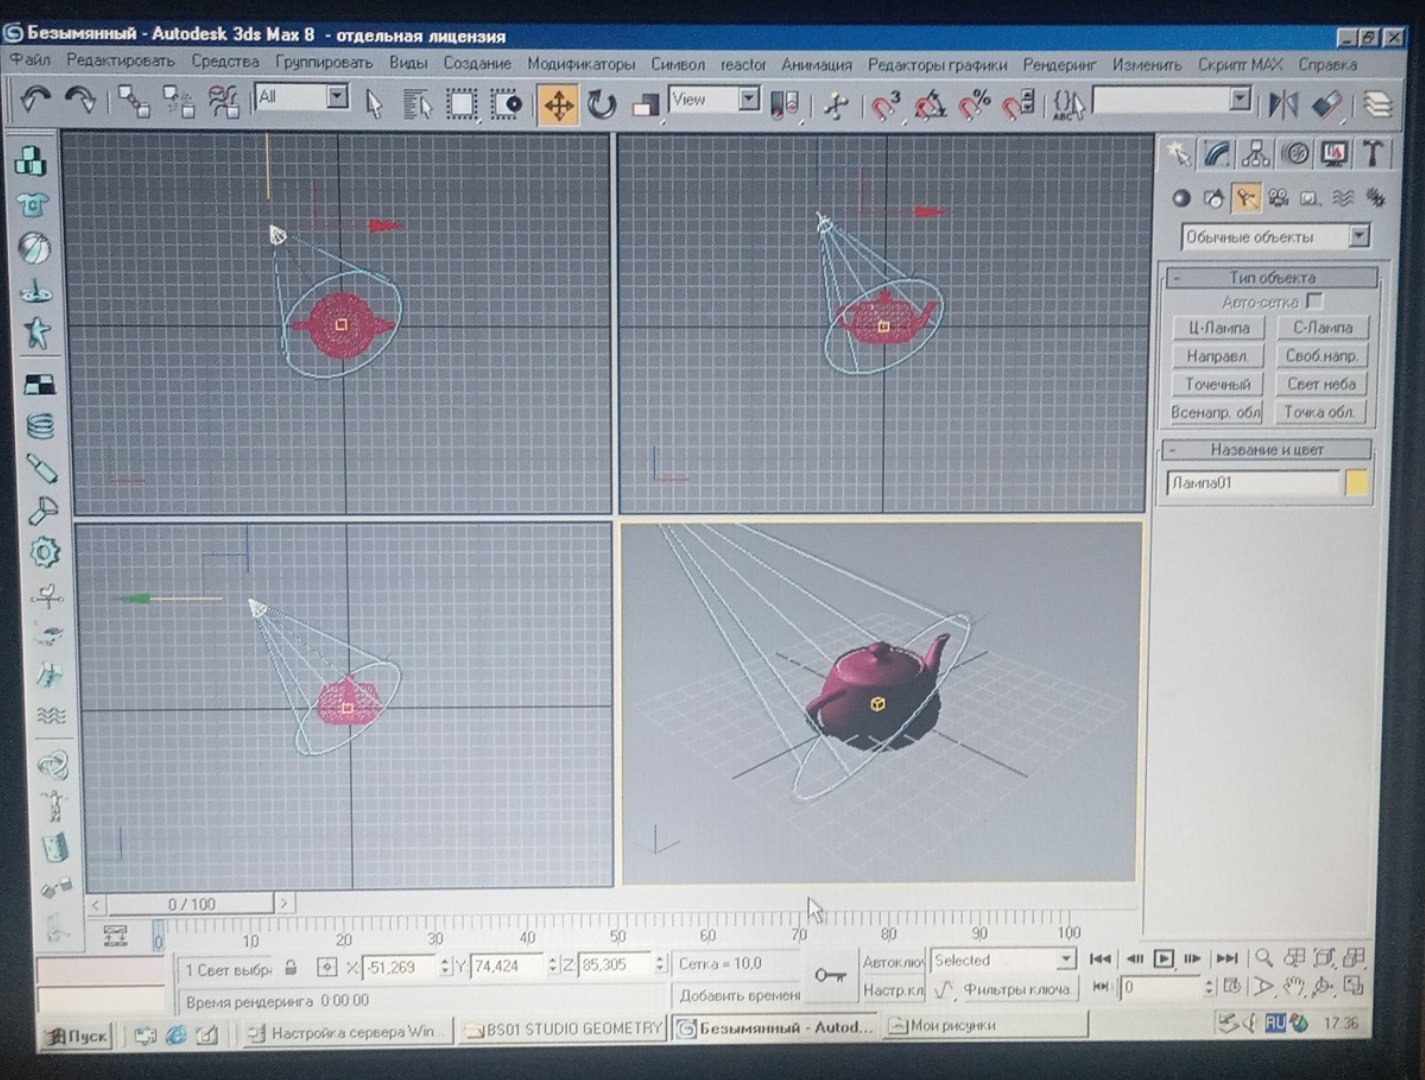
Task: Enable the Авто-сетка checkbox
Action: tap(1314, 301)
